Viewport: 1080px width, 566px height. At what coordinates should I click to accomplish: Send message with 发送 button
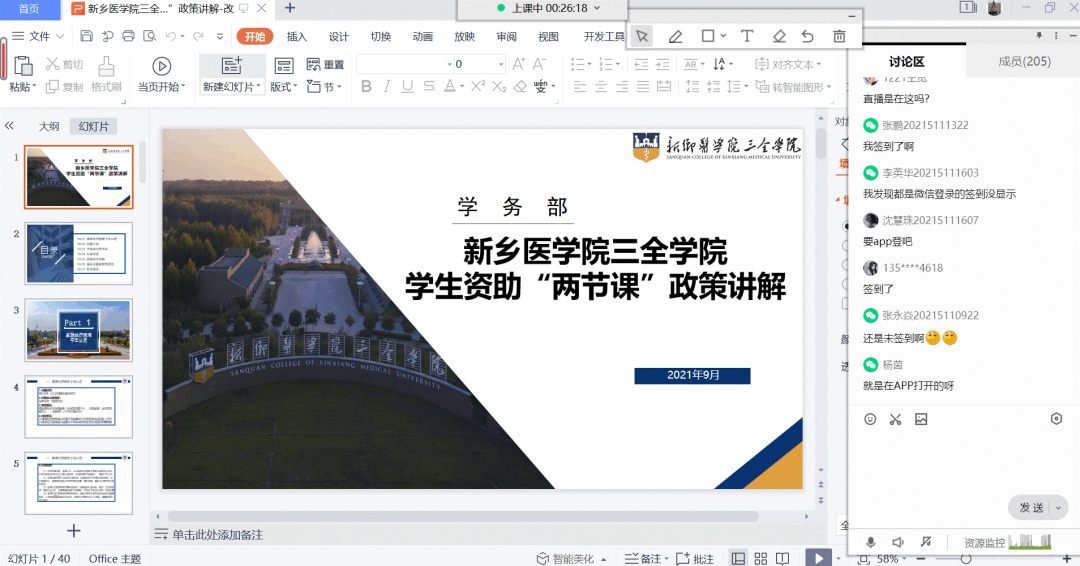1031,508
